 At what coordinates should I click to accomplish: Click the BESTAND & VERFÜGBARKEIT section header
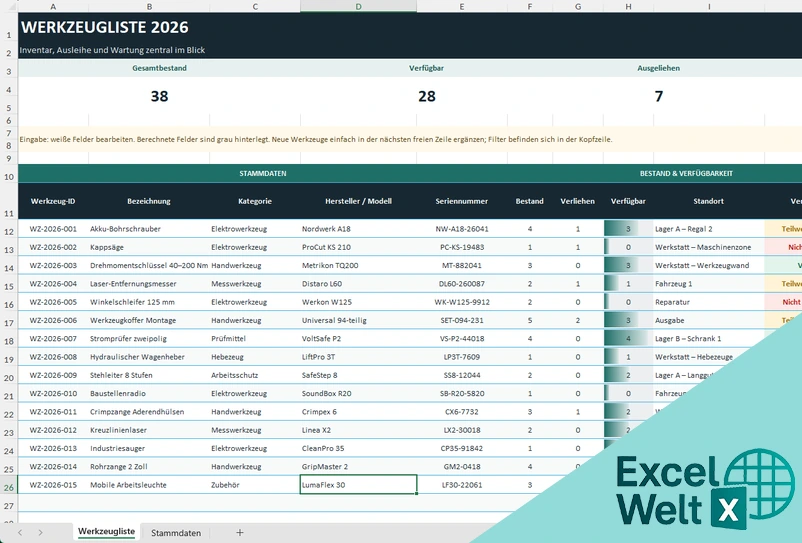pyautogui.click(x=686, y=173)
